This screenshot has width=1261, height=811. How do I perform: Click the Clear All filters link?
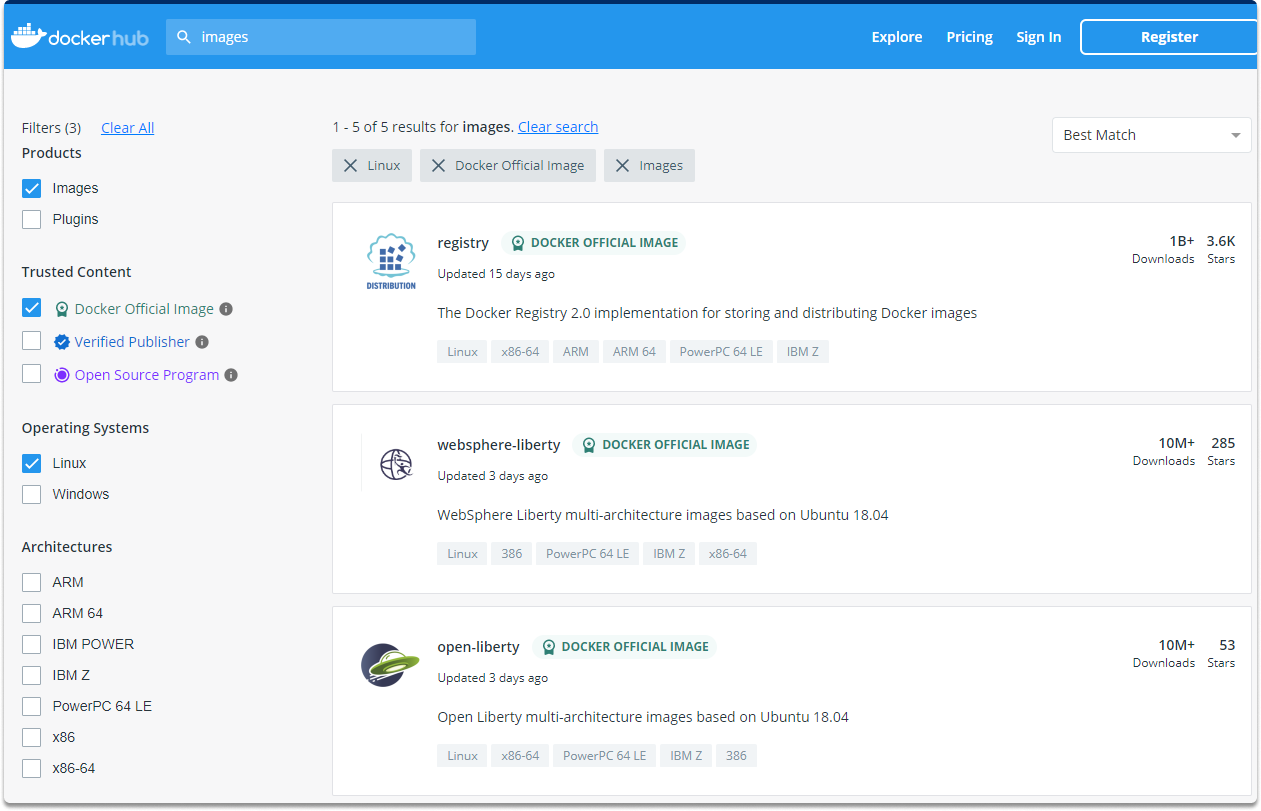128,128
